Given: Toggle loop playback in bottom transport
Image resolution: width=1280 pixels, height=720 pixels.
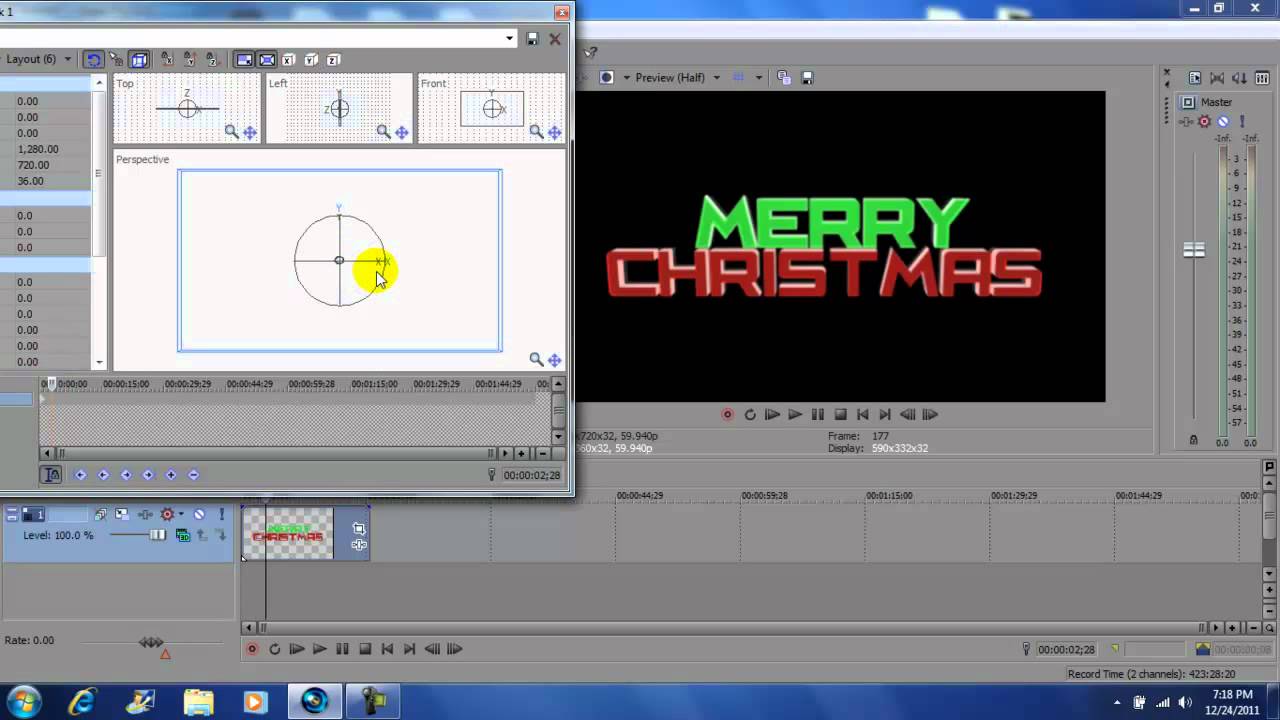Looking at the screenshot, I should [275, 649].
